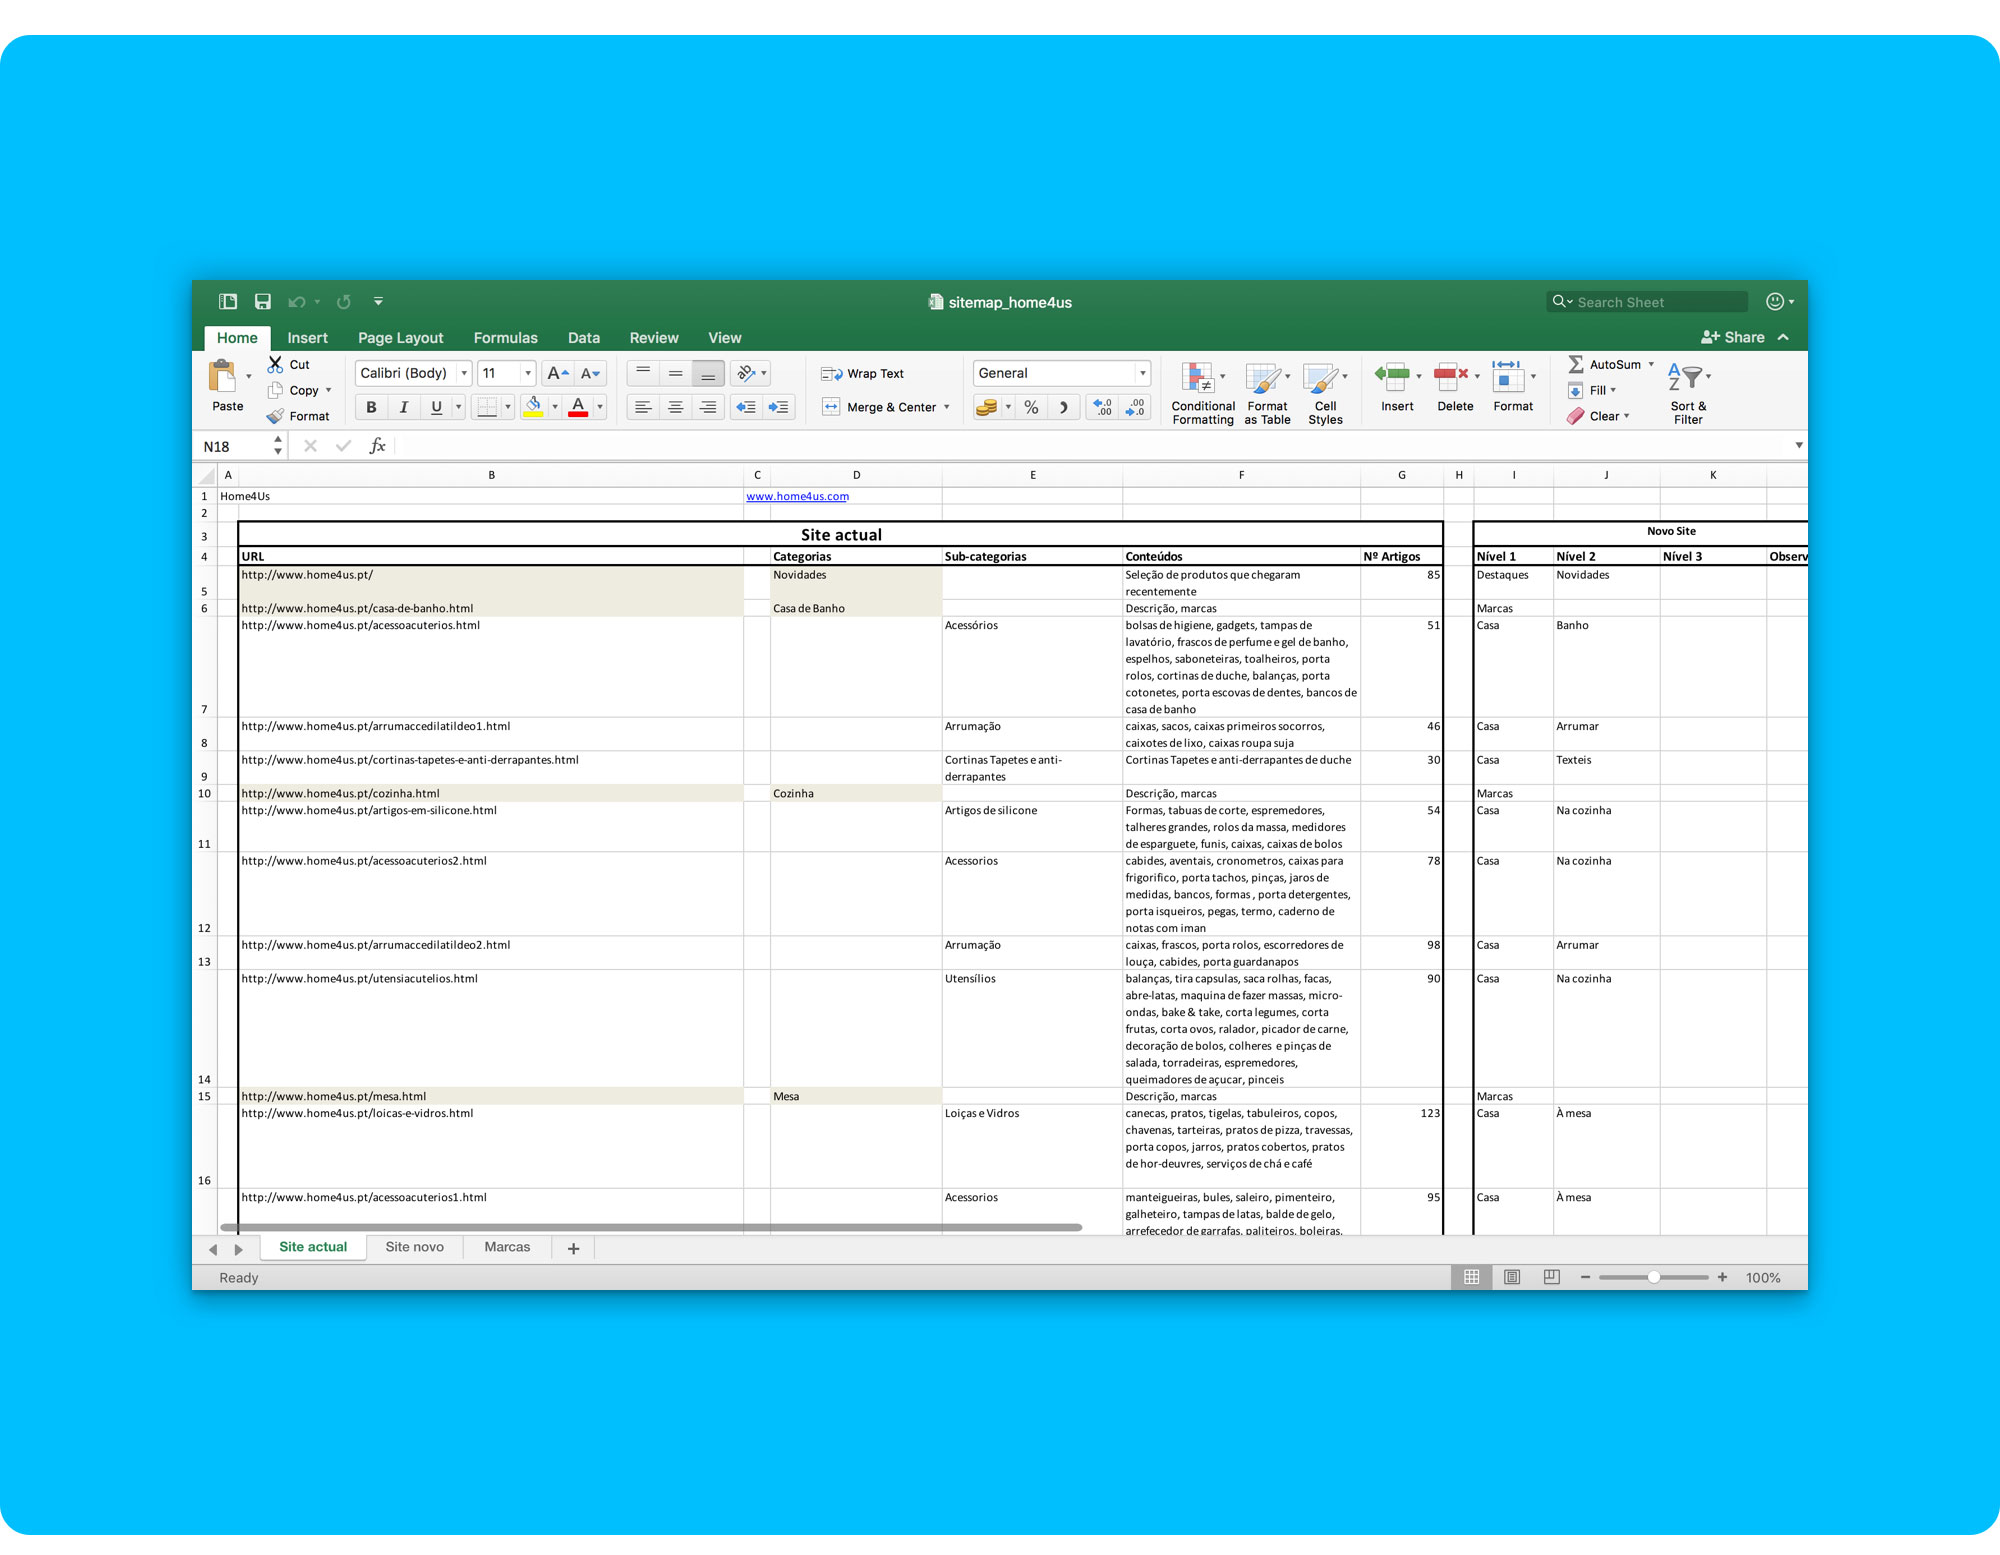Image resolution: width=2000 pixels, height=1555 pixels.
Task: Toggle Wrap Text
Action: point(862,373)
